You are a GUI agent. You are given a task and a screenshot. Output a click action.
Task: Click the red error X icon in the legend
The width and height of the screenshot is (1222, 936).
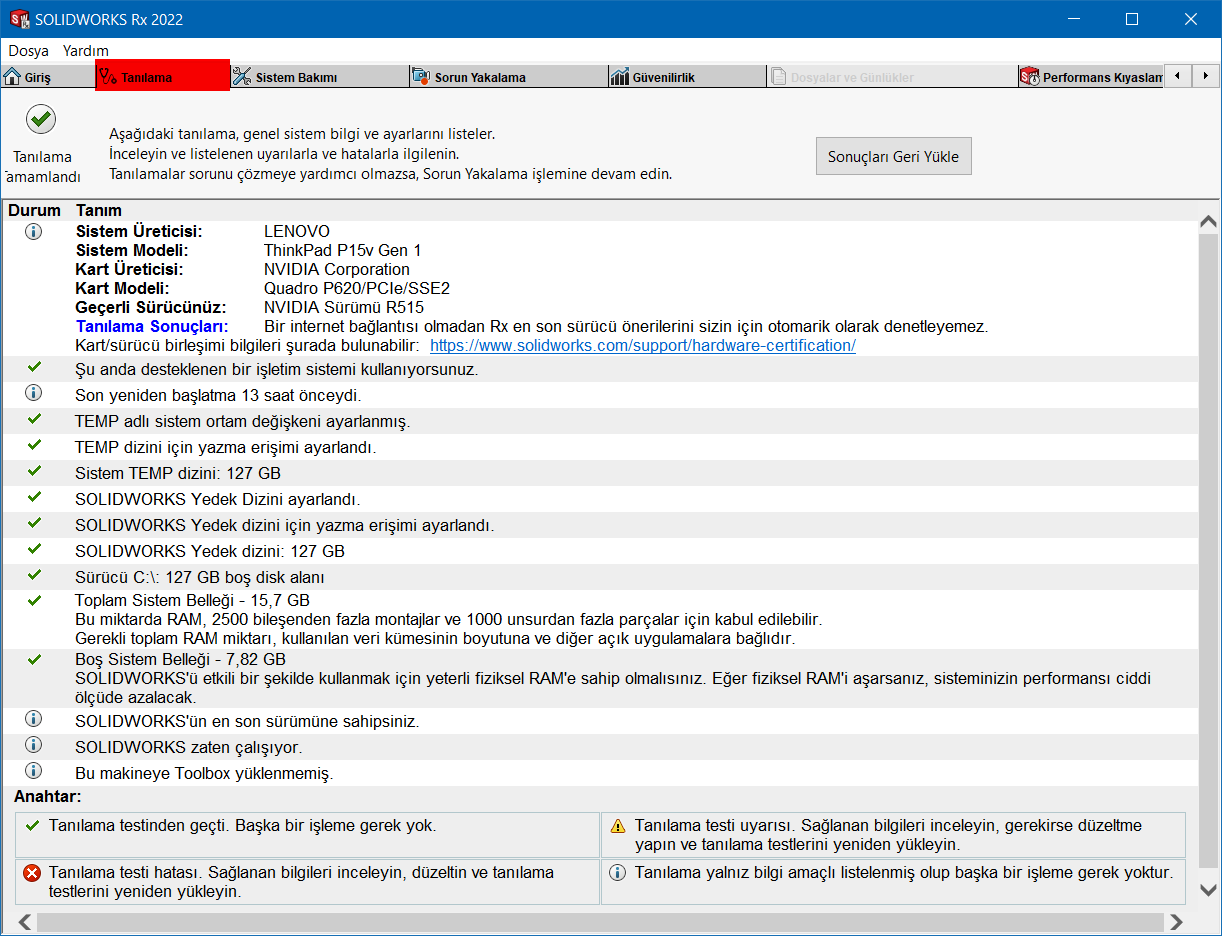tap(32, 873)
